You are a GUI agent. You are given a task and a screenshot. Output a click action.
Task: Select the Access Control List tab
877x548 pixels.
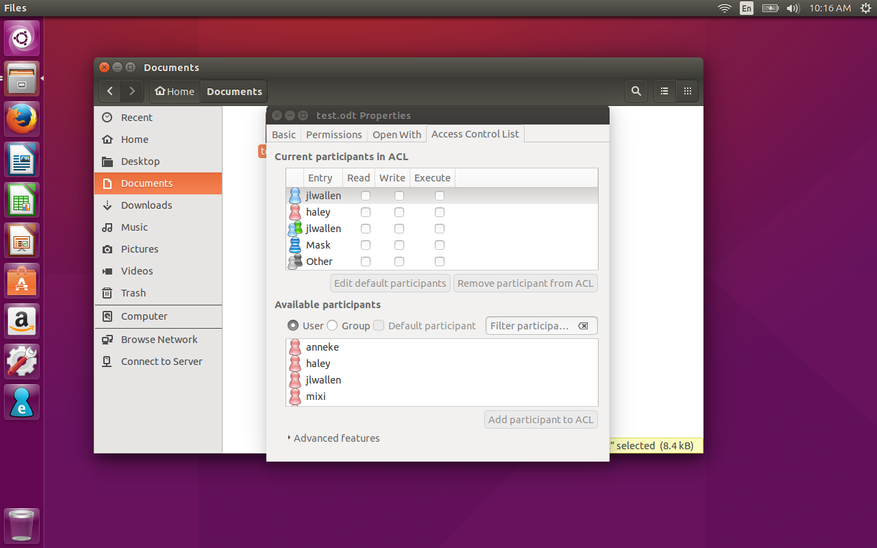tap(475, 134)
